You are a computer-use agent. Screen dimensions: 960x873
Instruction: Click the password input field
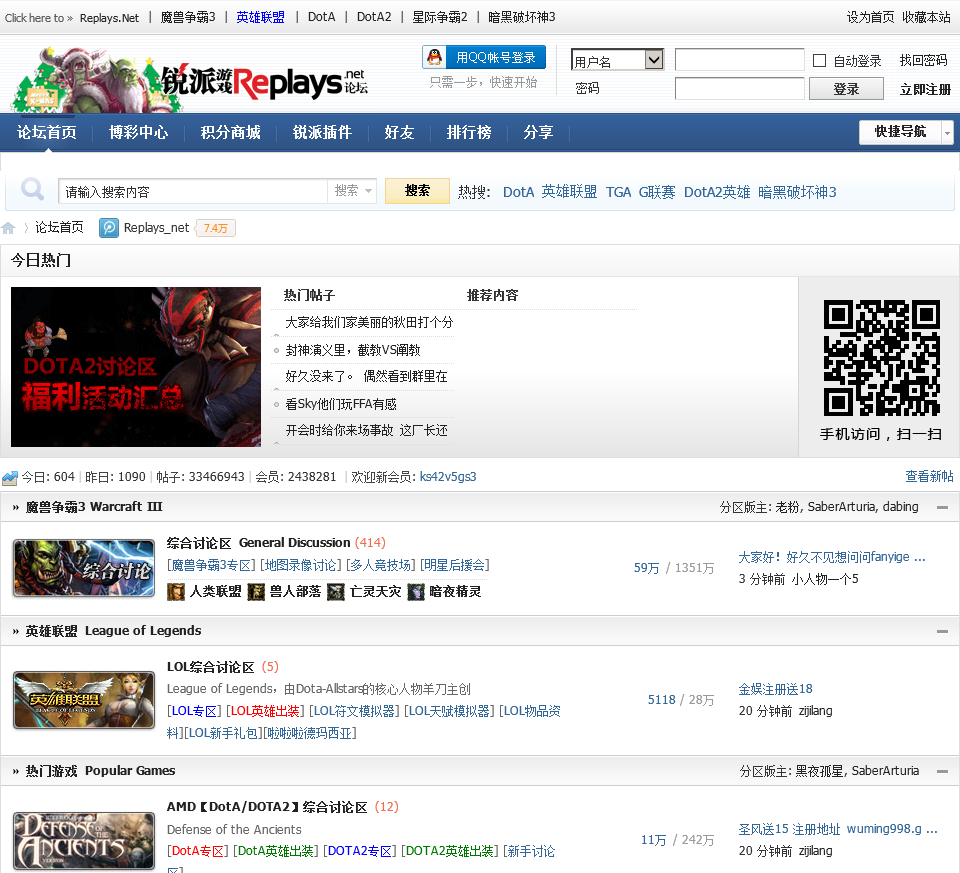(739, 88)
